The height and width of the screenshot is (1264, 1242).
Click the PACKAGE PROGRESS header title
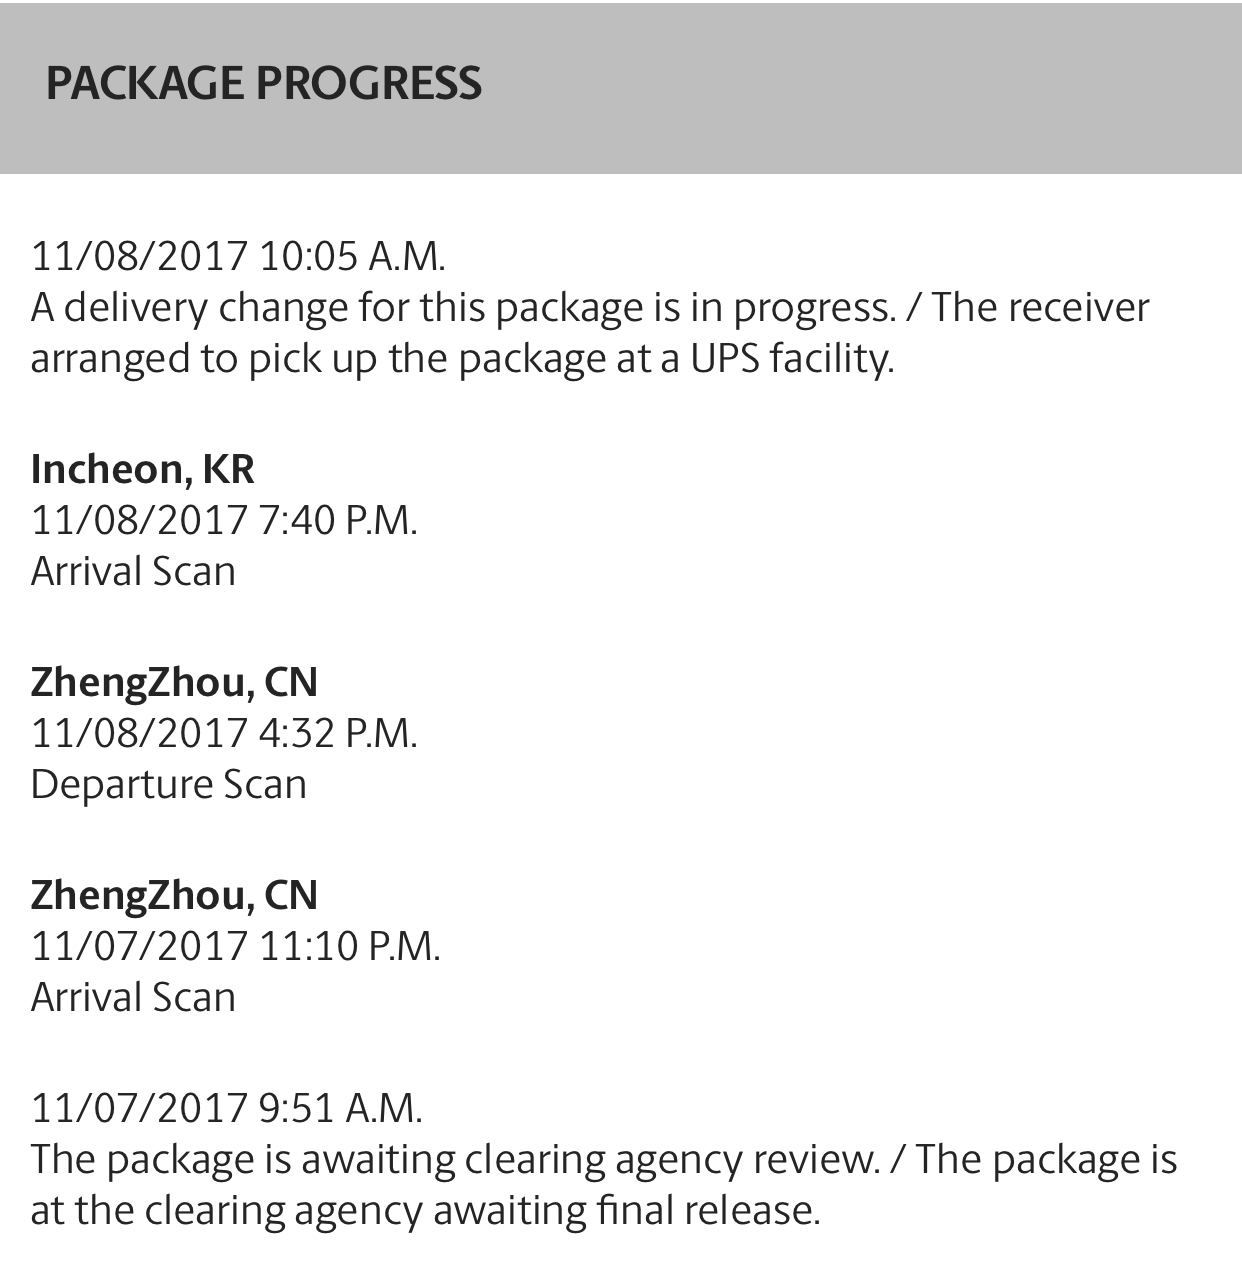[x=263, y=83]
